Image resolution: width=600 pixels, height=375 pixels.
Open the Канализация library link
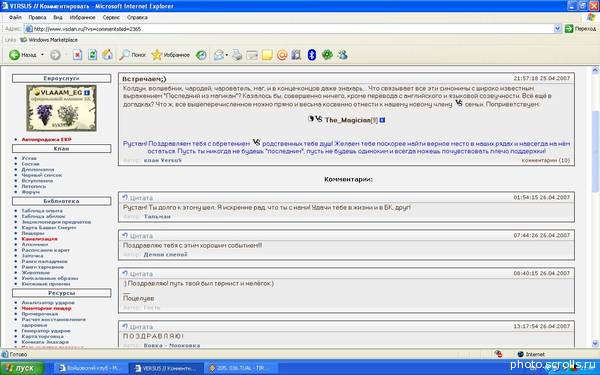(x=39, y=239)
